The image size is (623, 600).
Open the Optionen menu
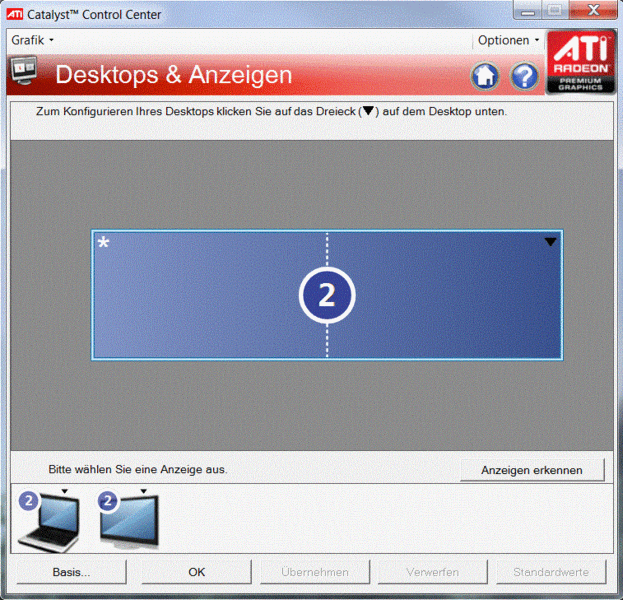[508, 40]
